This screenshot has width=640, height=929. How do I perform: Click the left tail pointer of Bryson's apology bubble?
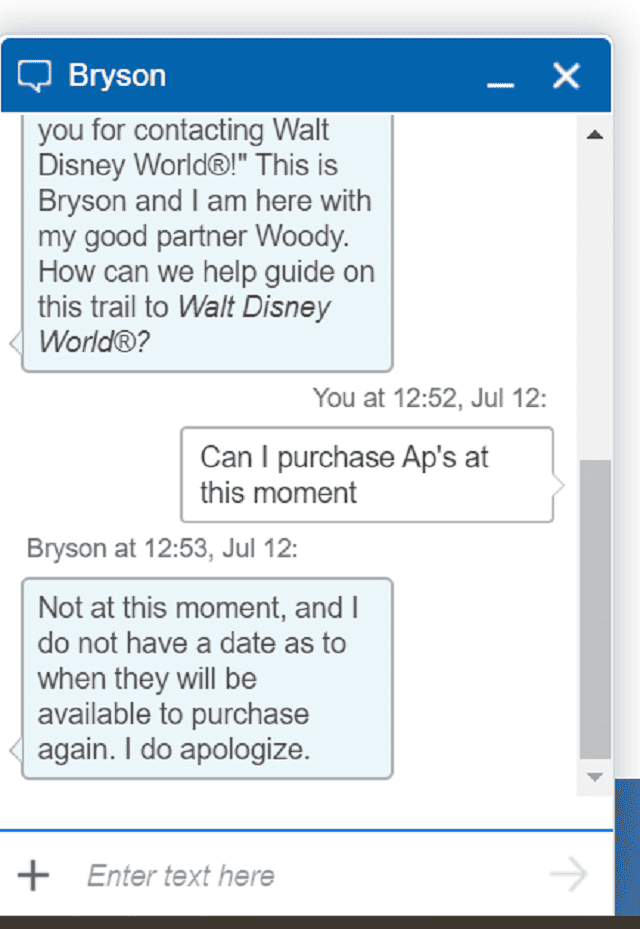[16, 750]
